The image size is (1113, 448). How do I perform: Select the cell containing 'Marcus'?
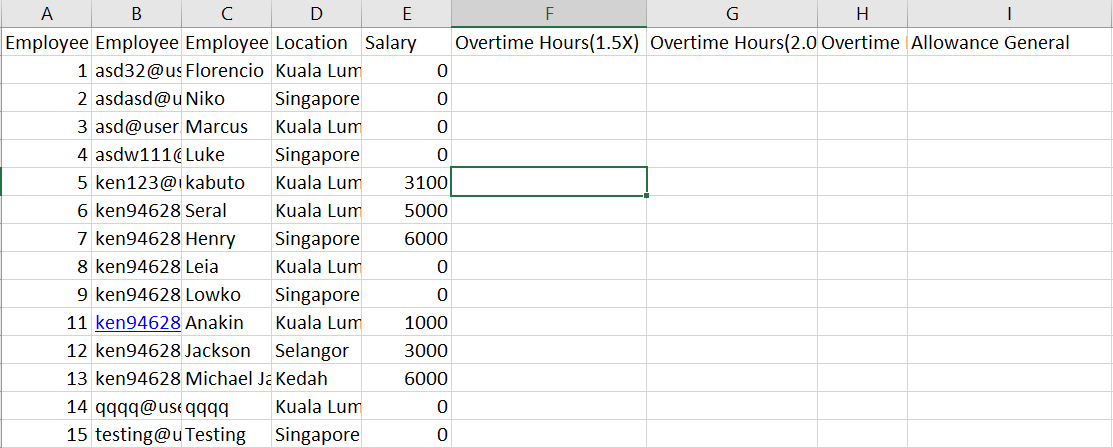226,127
